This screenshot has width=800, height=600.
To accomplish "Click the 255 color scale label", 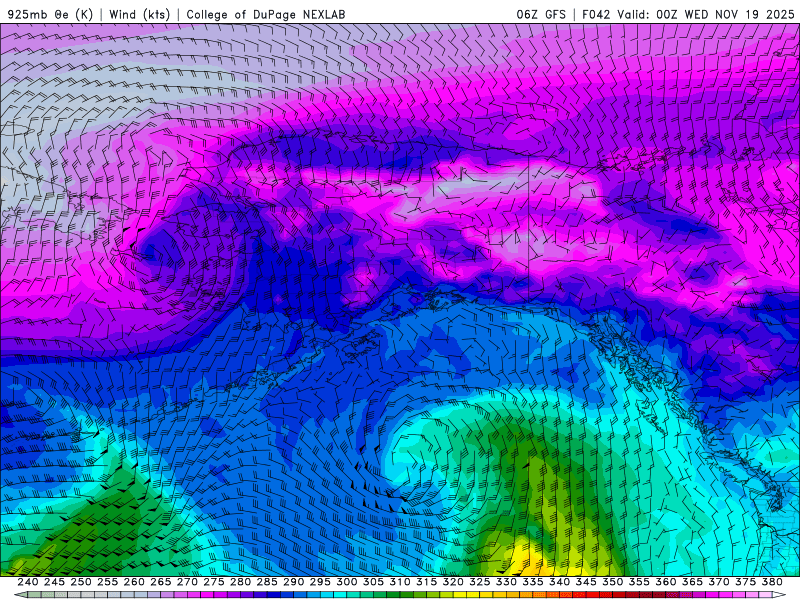I will (x=107, y=582).
